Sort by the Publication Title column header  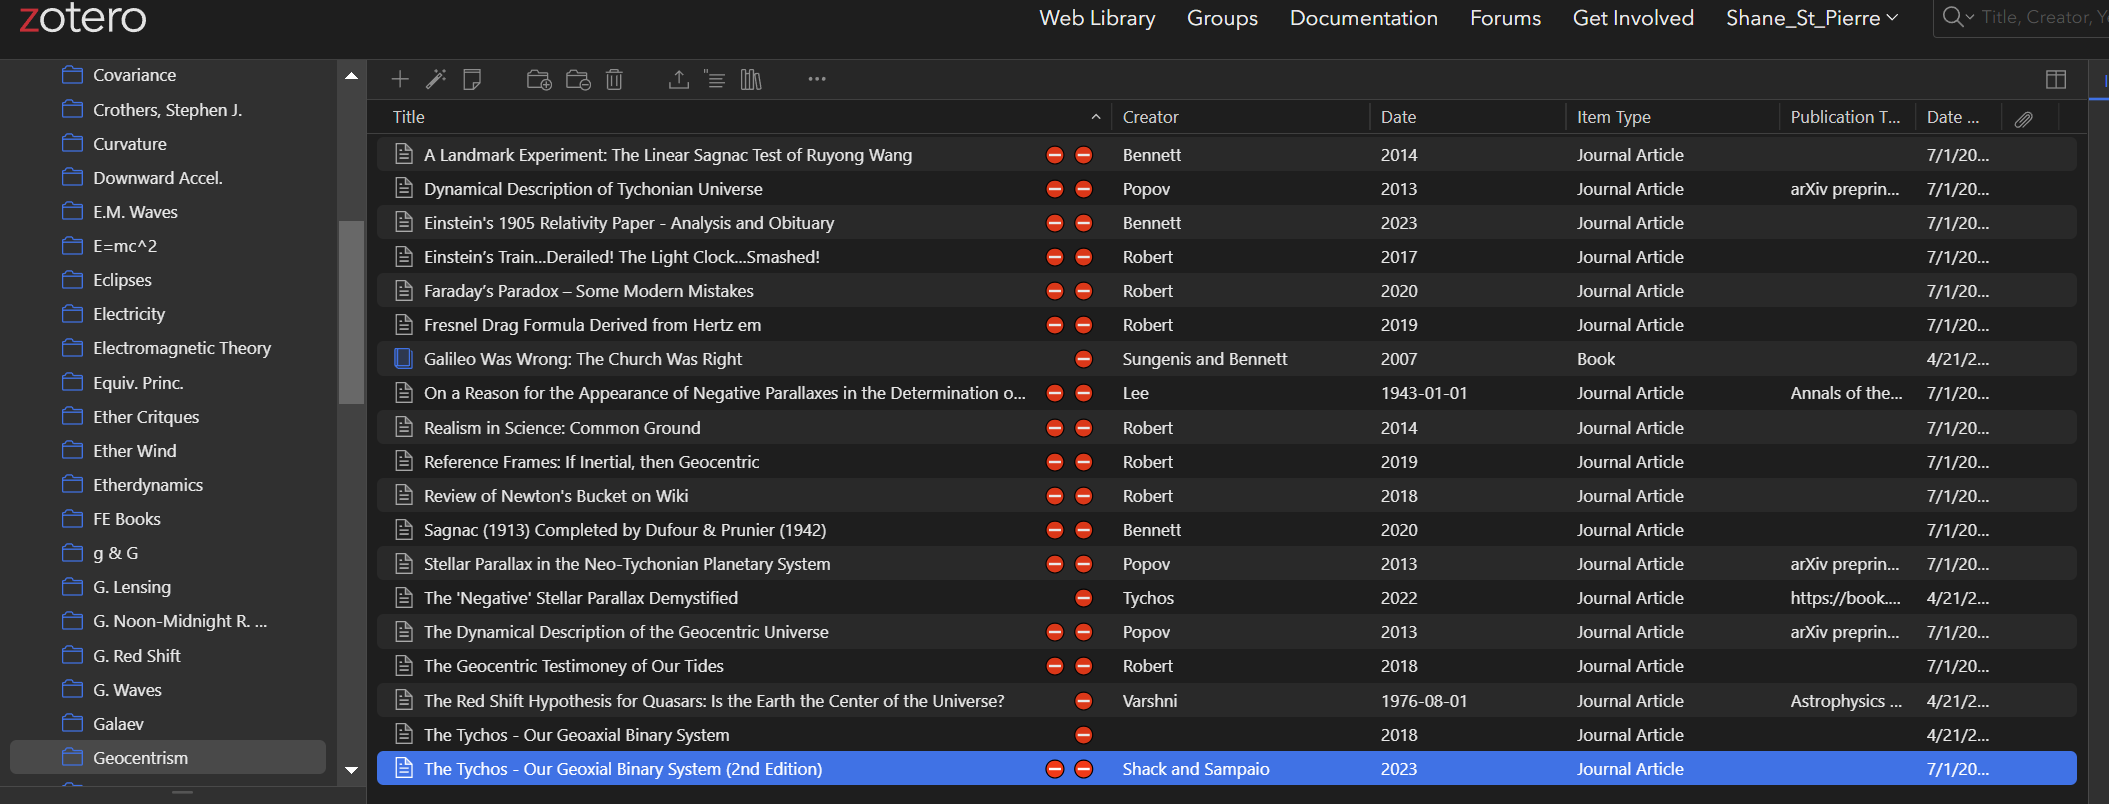(1845, 117)
